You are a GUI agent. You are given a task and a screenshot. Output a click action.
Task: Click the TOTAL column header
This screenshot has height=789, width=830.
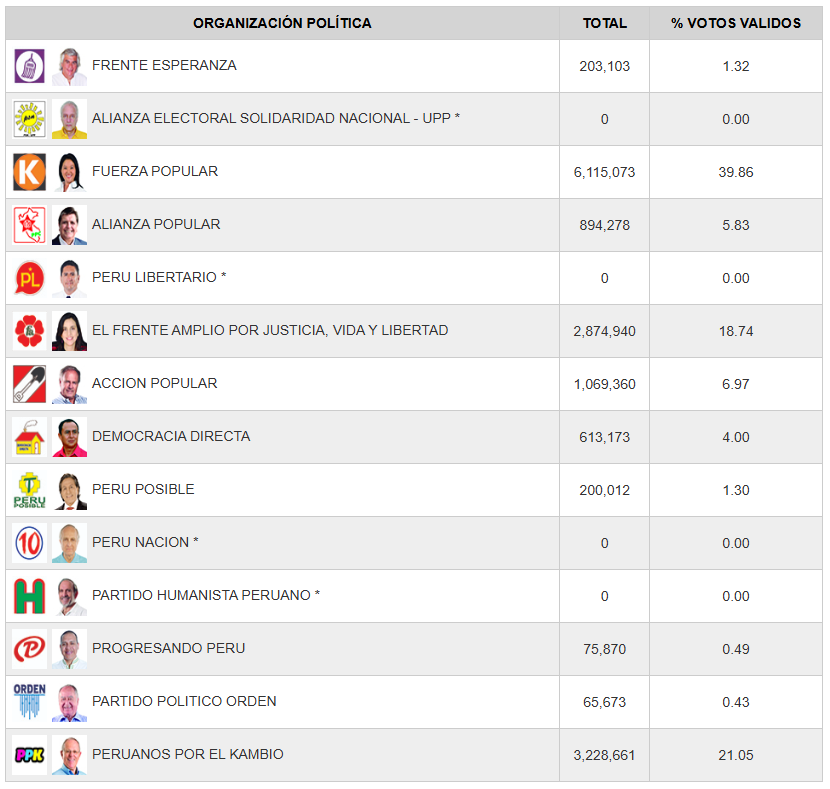pos(604,23)
